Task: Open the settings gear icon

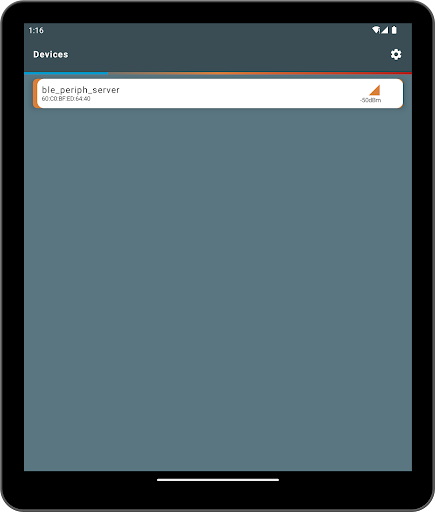Action: tap(396, 54)
